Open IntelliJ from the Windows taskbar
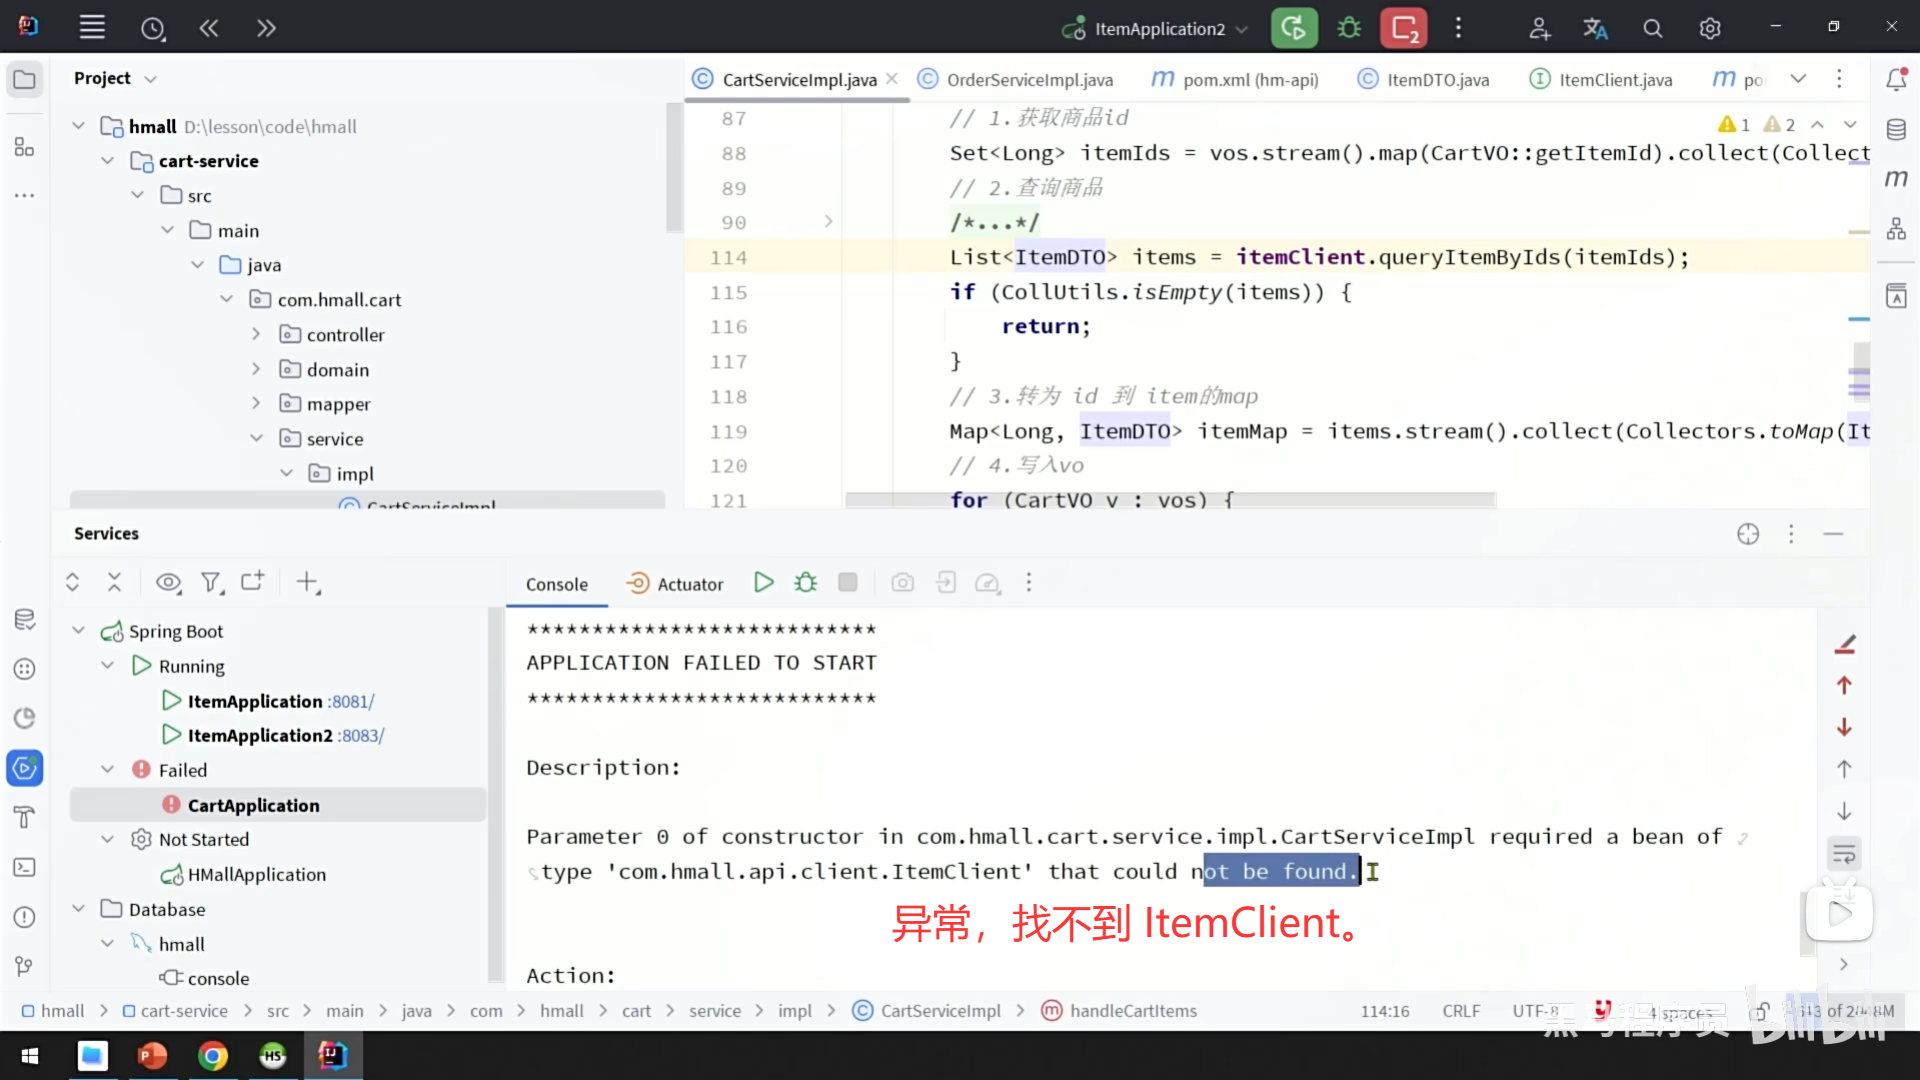Viewport: 1920px width, 1080px height. (332, 1055)
